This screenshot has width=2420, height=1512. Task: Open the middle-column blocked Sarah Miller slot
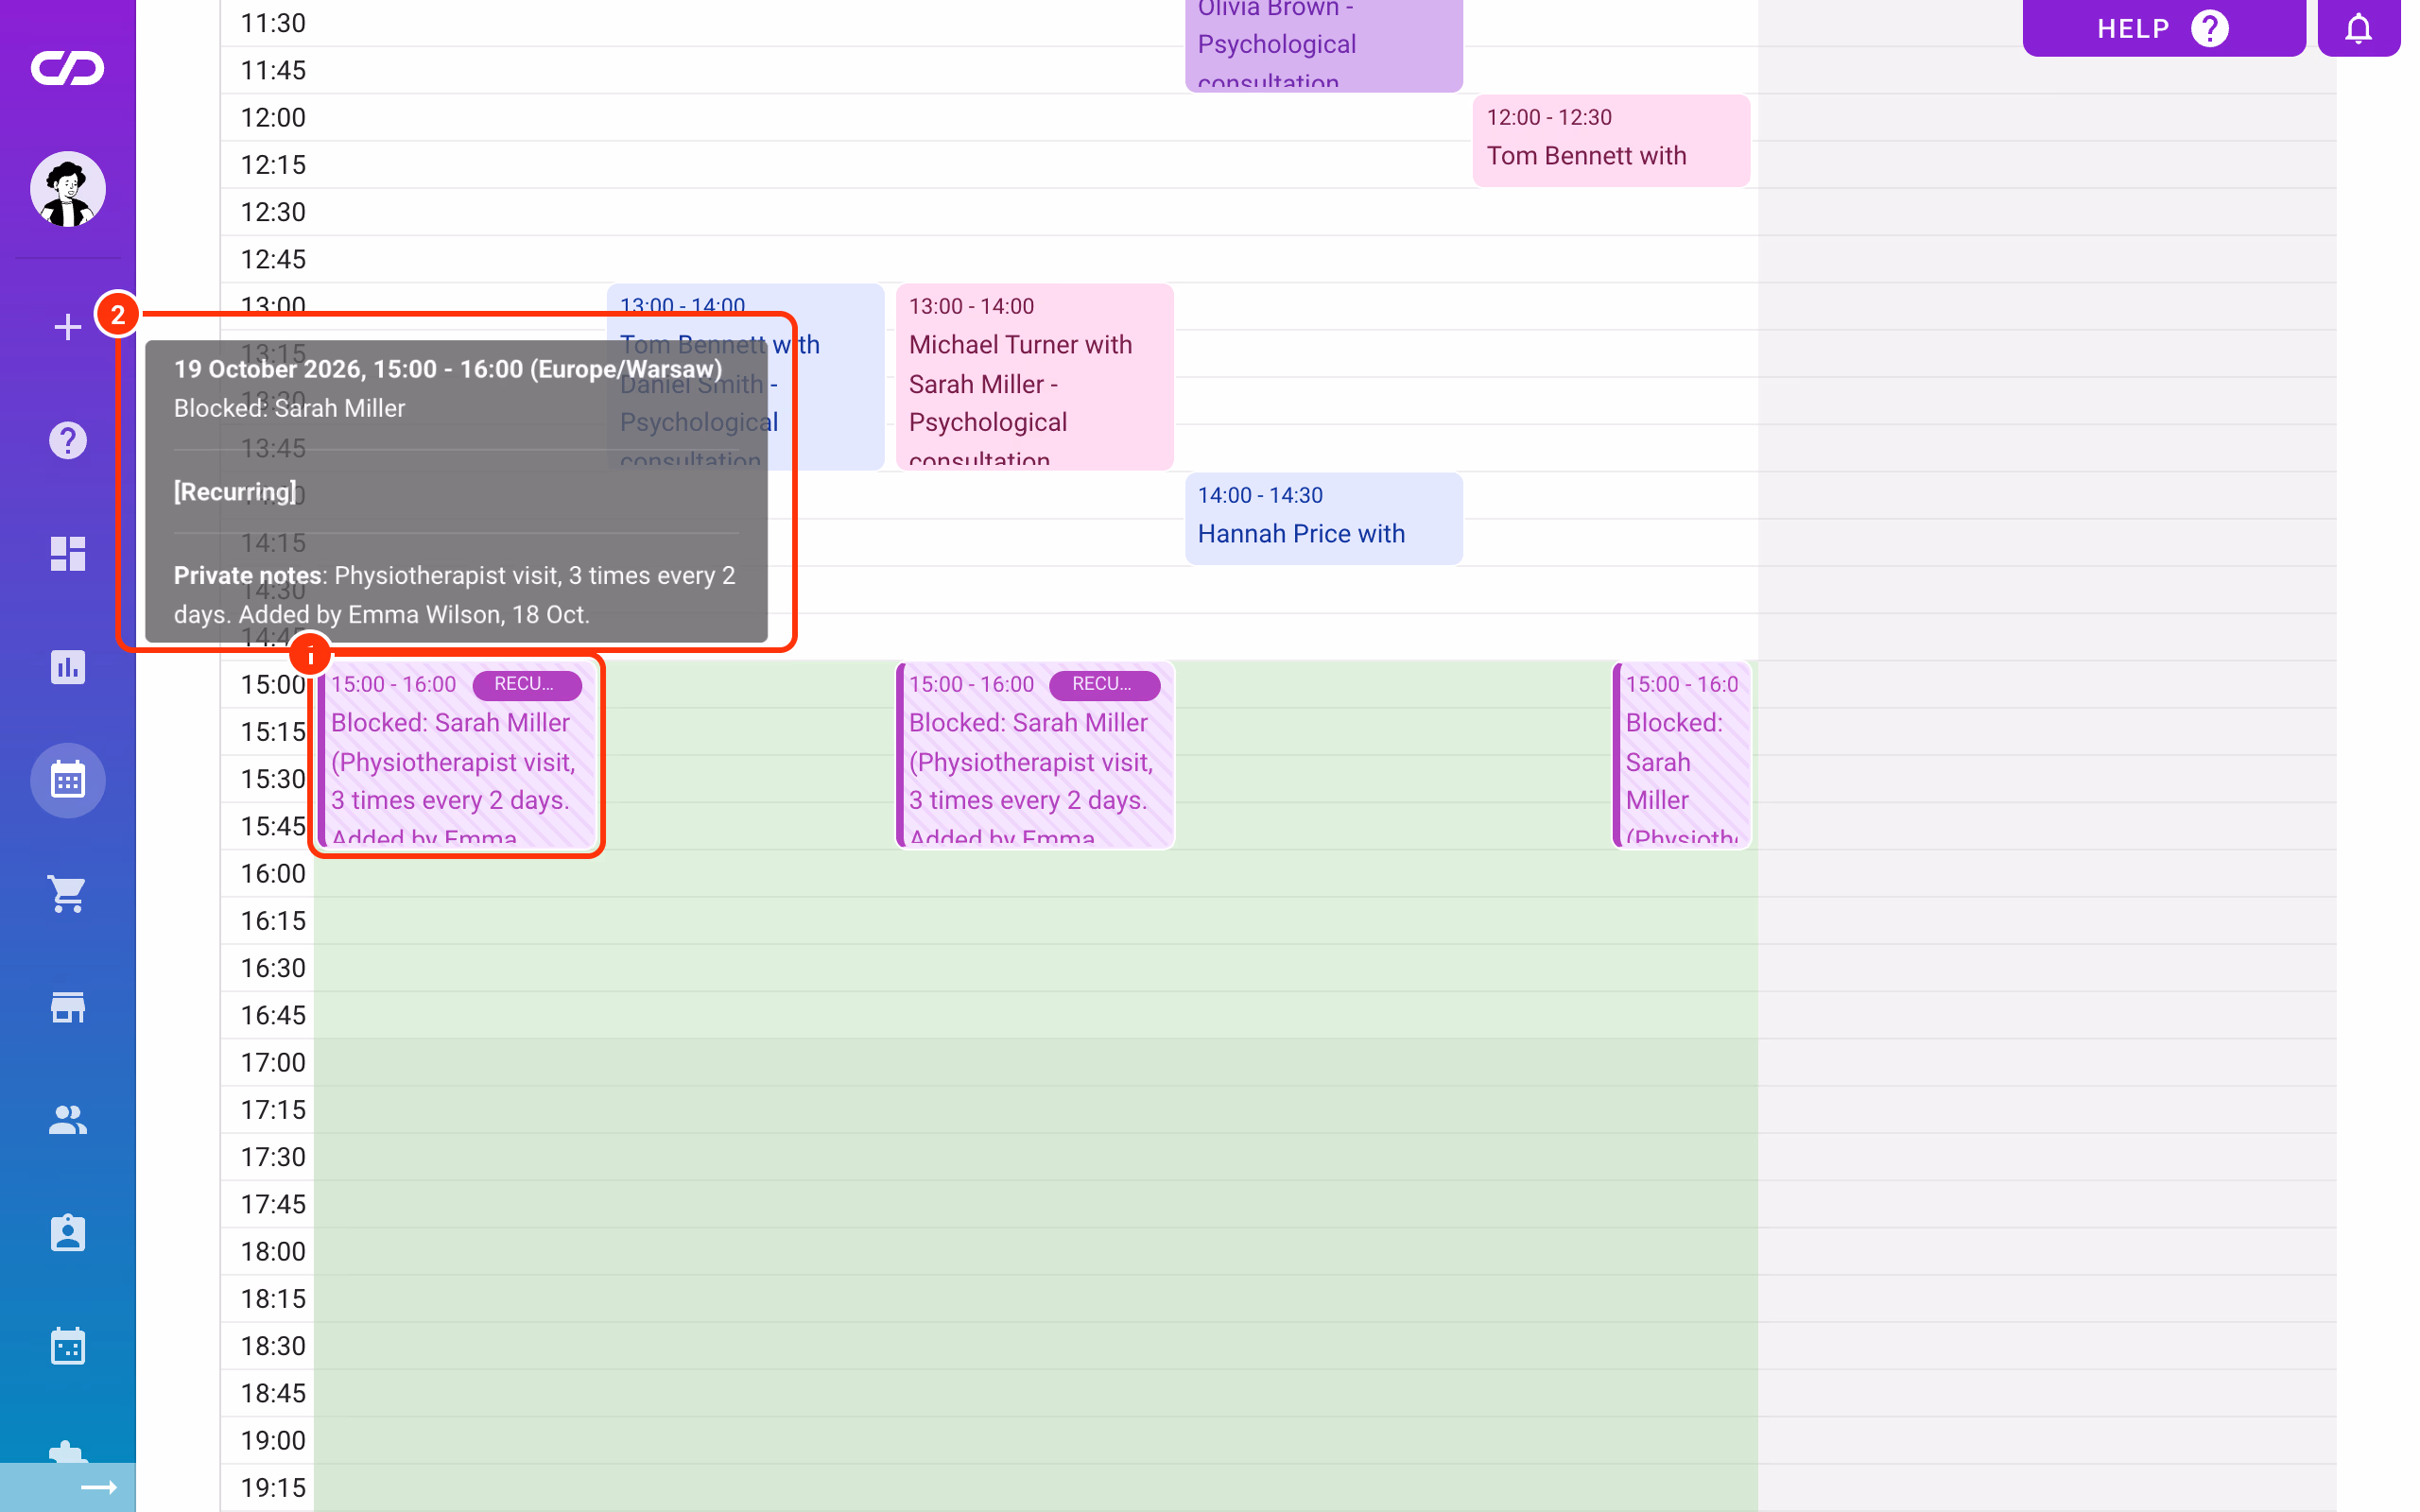1035,756
